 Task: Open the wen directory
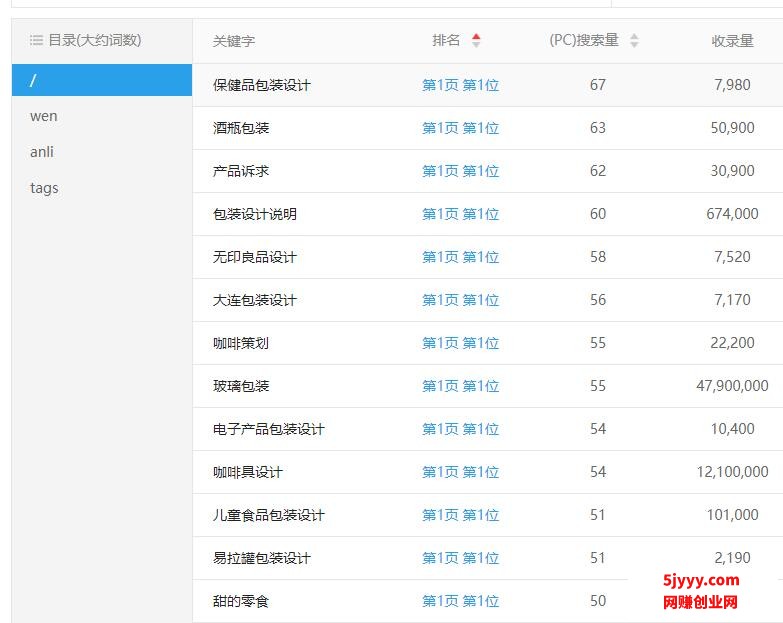(x=44, y=116)
